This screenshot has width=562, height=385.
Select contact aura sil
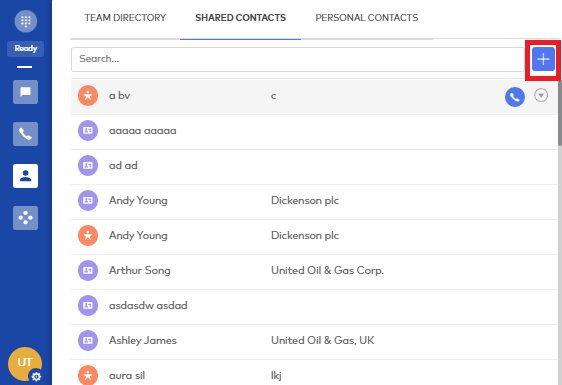(127, 375)
